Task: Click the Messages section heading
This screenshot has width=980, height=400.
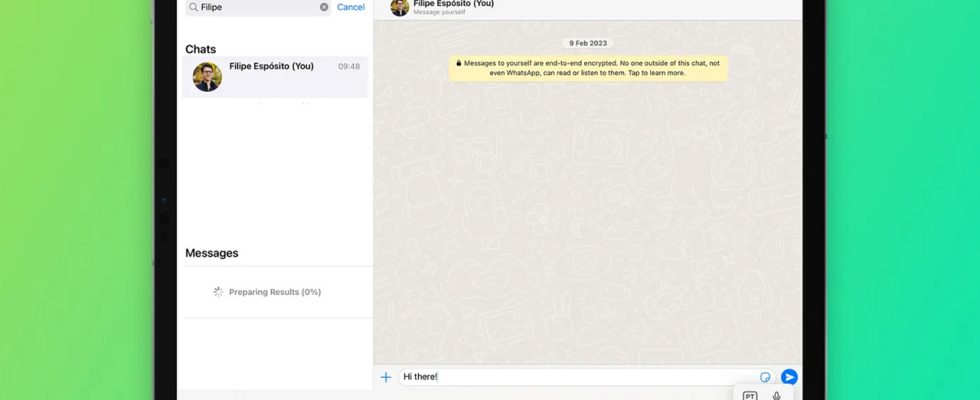Action: coord(212,253)
